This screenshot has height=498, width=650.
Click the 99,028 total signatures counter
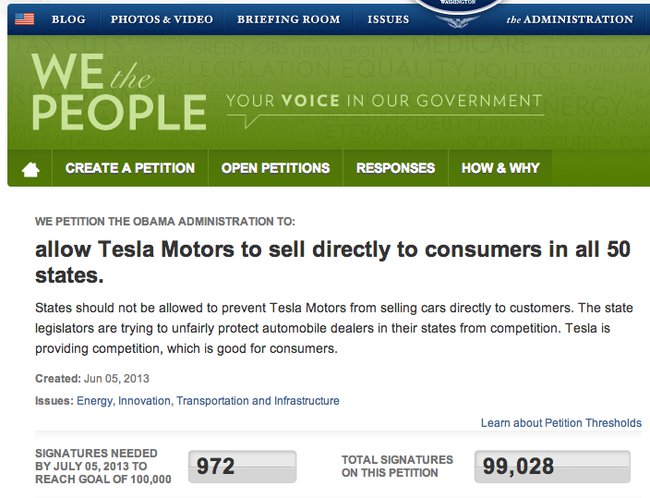tap(553, 466)
